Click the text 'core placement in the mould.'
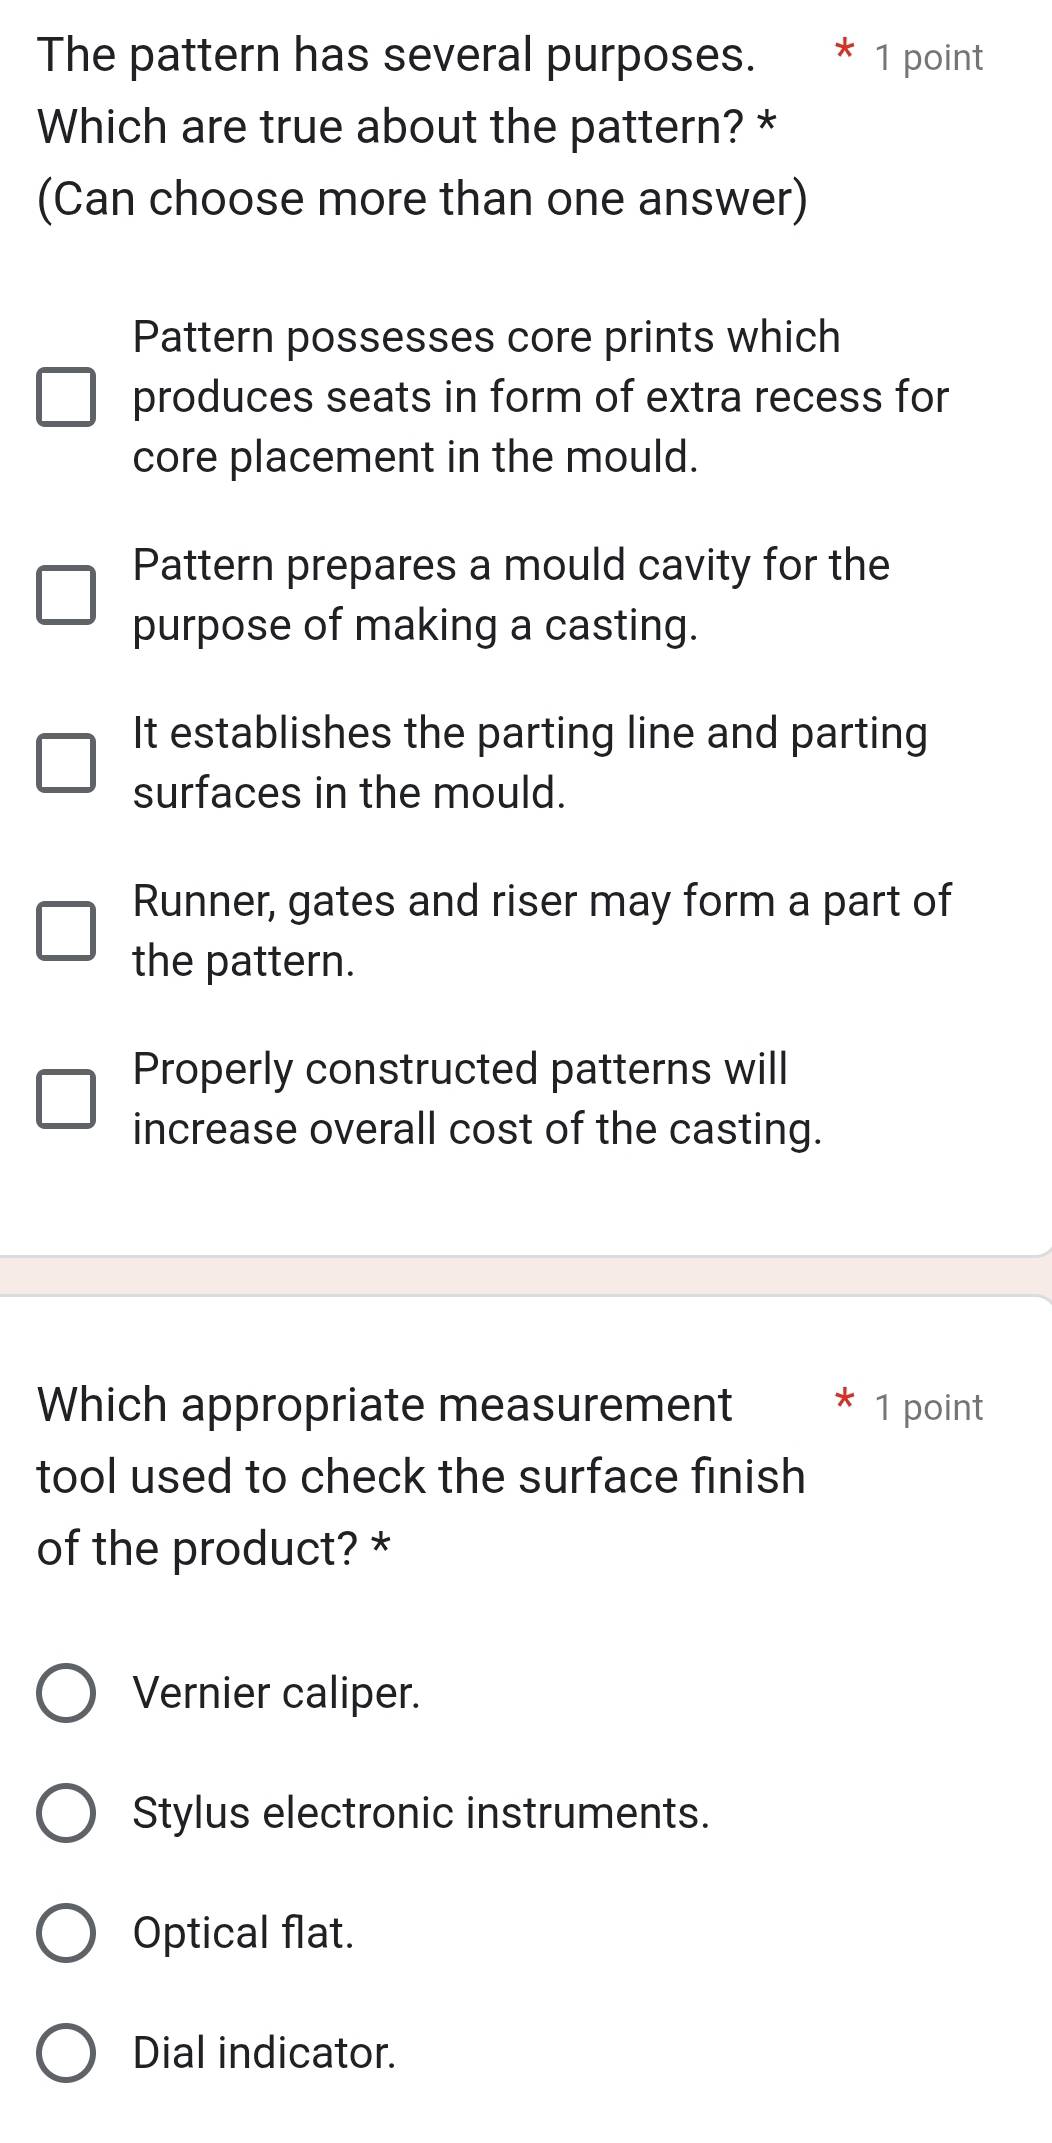The height and width of the screenshot is (2143, 1052). [x=415, y=457]
